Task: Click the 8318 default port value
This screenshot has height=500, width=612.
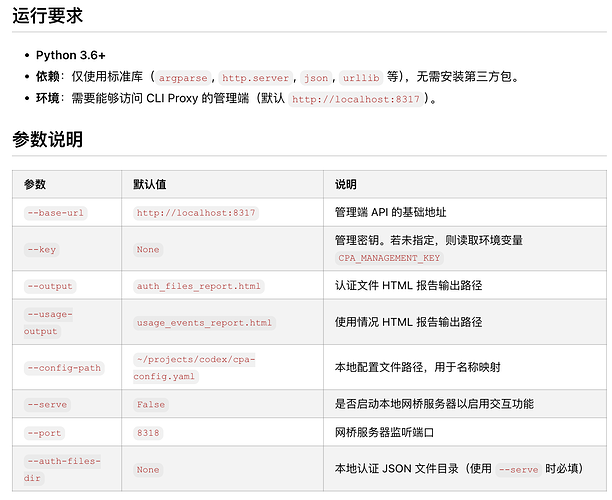Action: coord(148,433)
